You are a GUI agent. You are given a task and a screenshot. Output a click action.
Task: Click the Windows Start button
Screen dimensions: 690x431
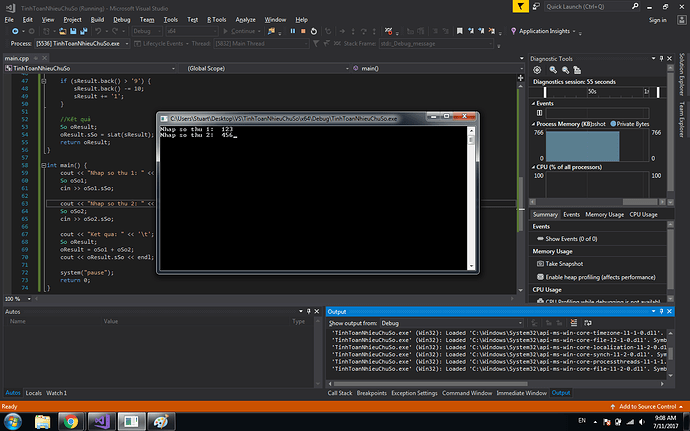pyautogui.click(x=13, y=422)
